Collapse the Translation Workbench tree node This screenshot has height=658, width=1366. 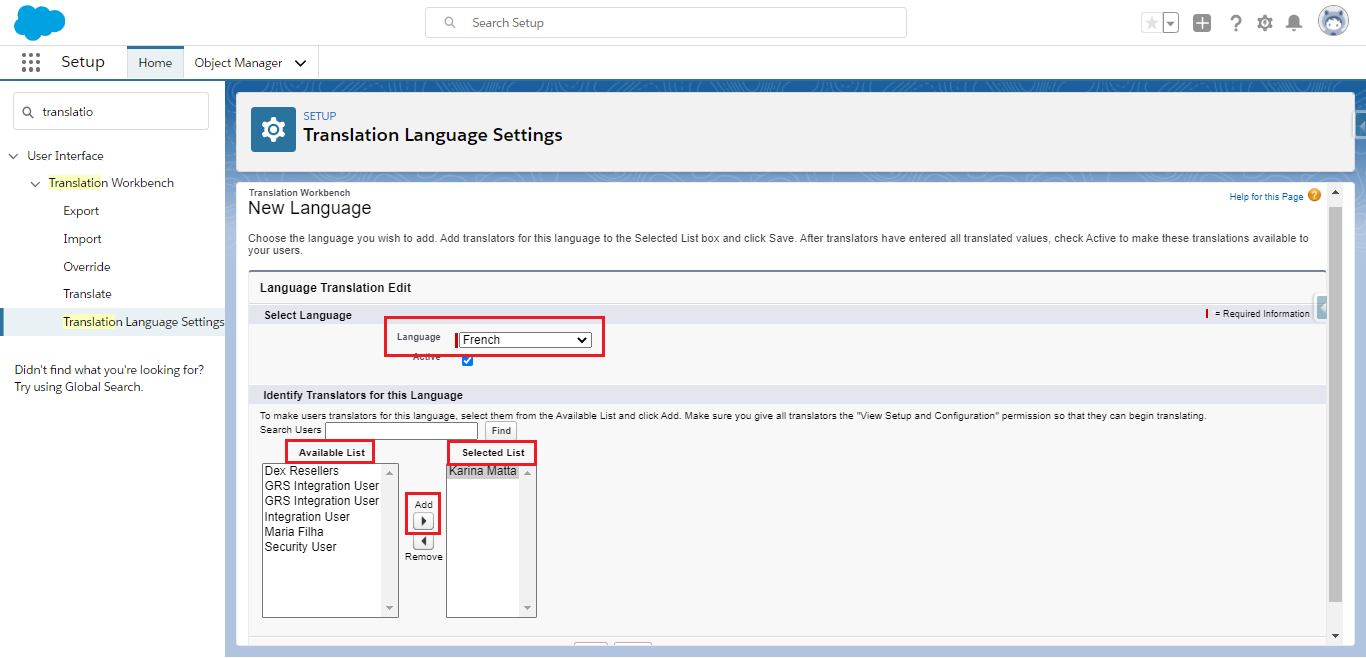(36, 184)
